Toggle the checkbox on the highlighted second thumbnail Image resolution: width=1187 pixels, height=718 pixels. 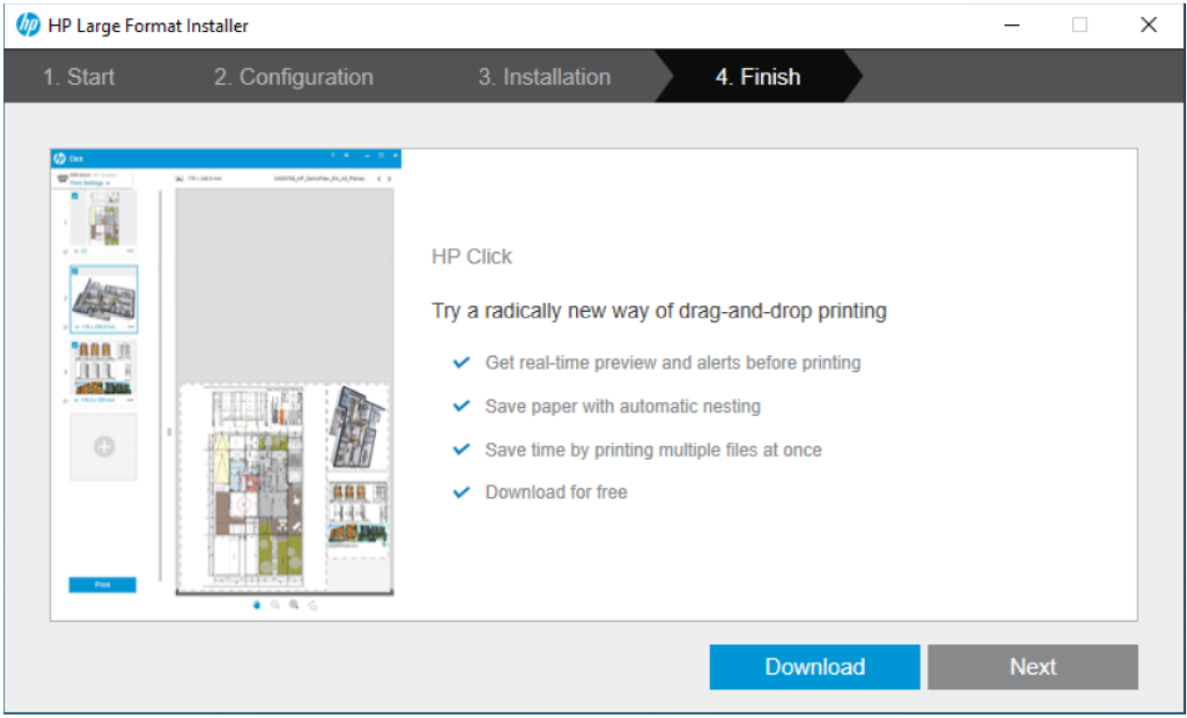(77, 269)
